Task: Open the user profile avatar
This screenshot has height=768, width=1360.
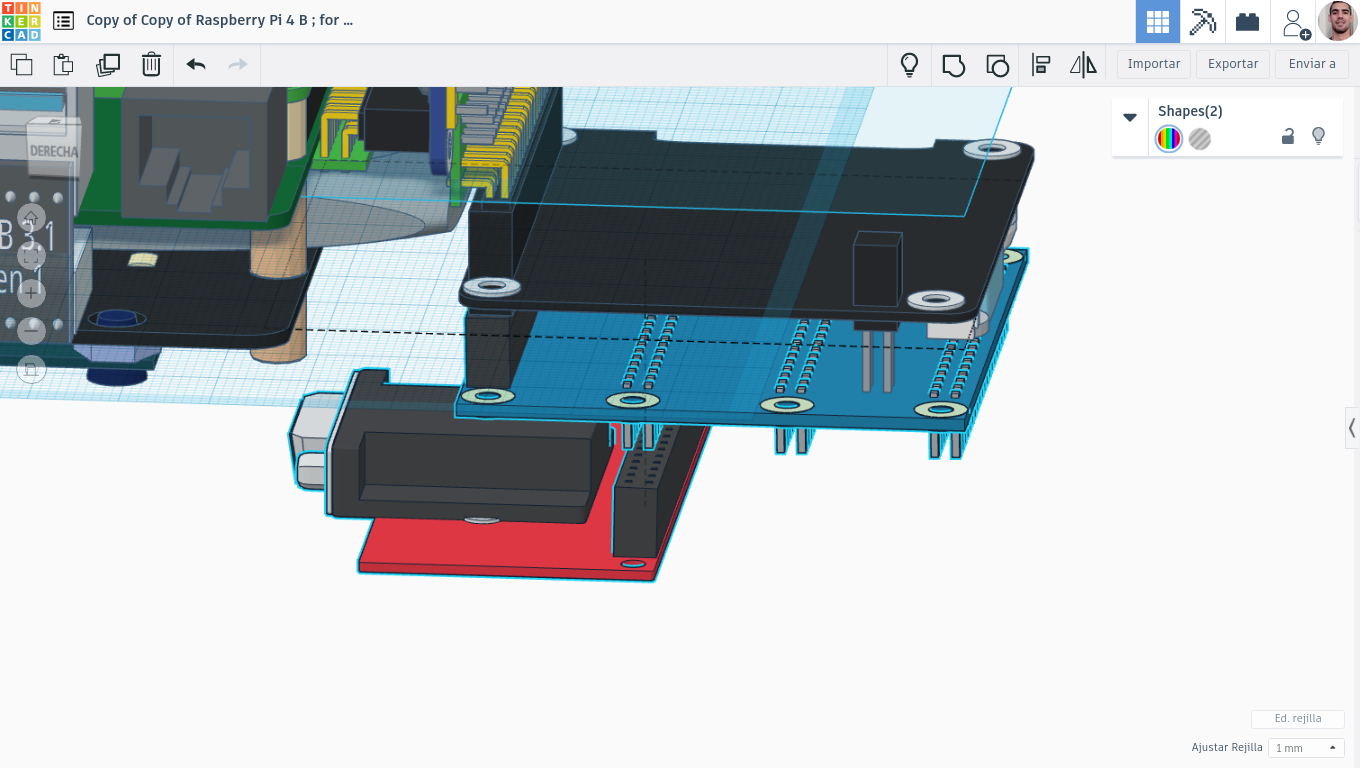Action: [1337, 21]
